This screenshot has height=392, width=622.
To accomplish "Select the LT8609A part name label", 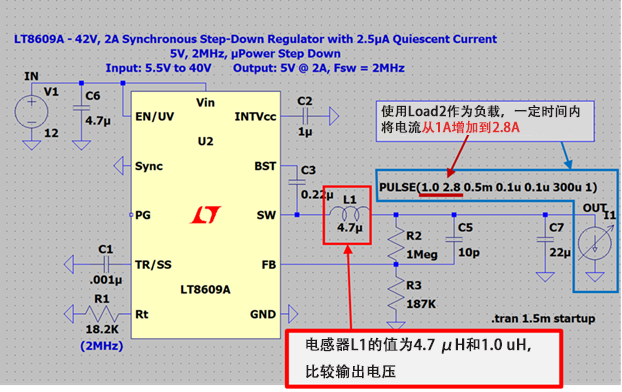I will pyautogui.click(x=205, y=290).
